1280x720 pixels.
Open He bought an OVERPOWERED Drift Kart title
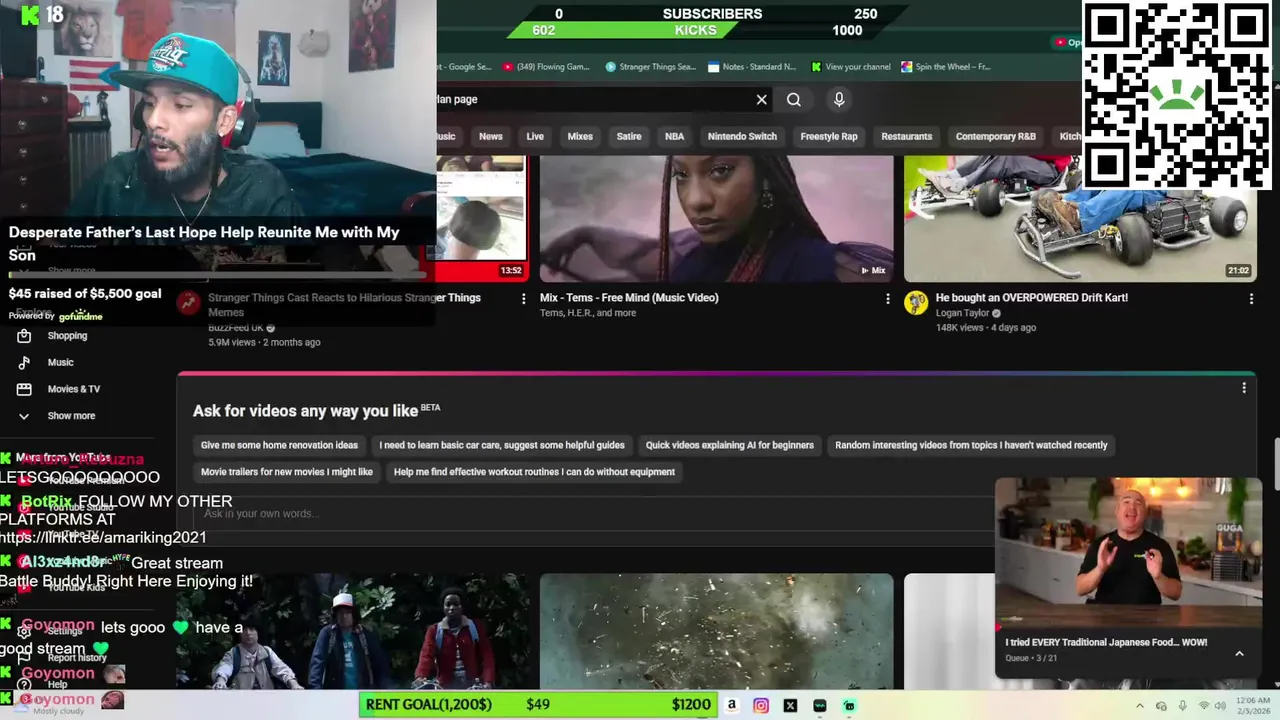tap(1032, 298)
